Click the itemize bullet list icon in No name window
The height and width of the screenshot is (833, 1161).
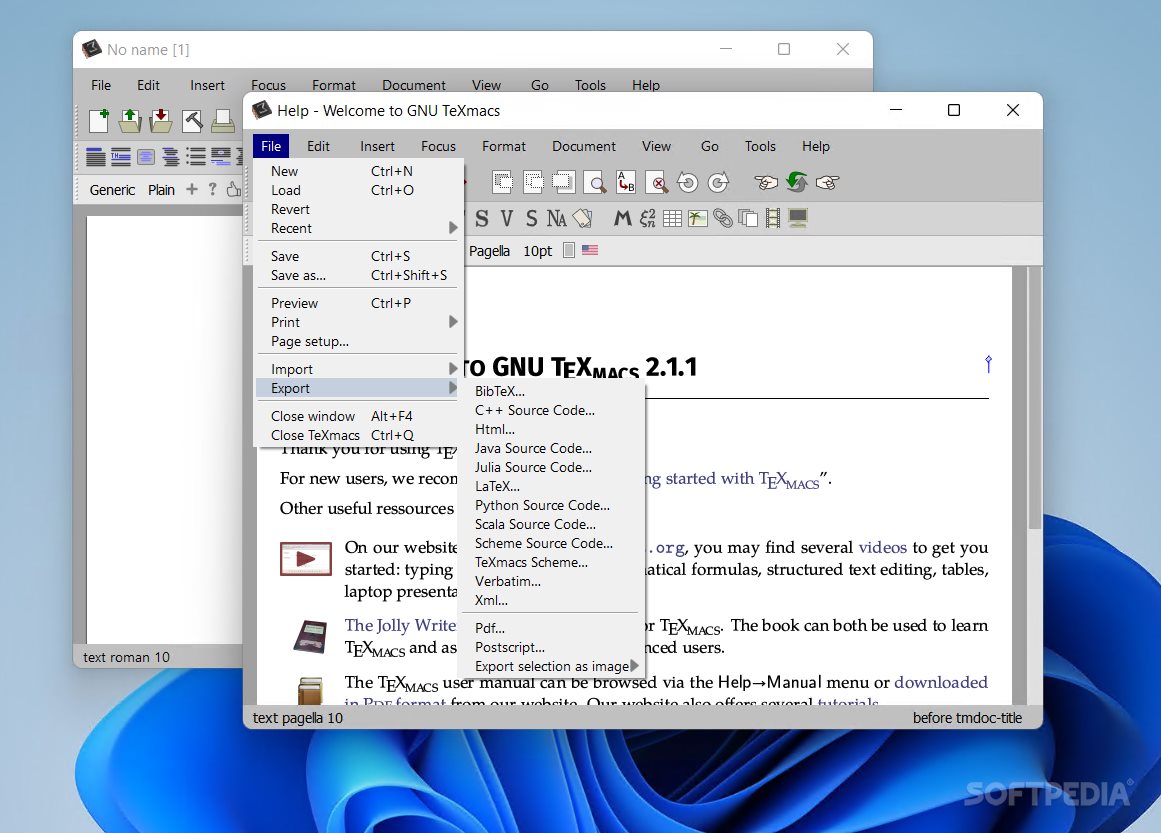click(x=195, y=156)
